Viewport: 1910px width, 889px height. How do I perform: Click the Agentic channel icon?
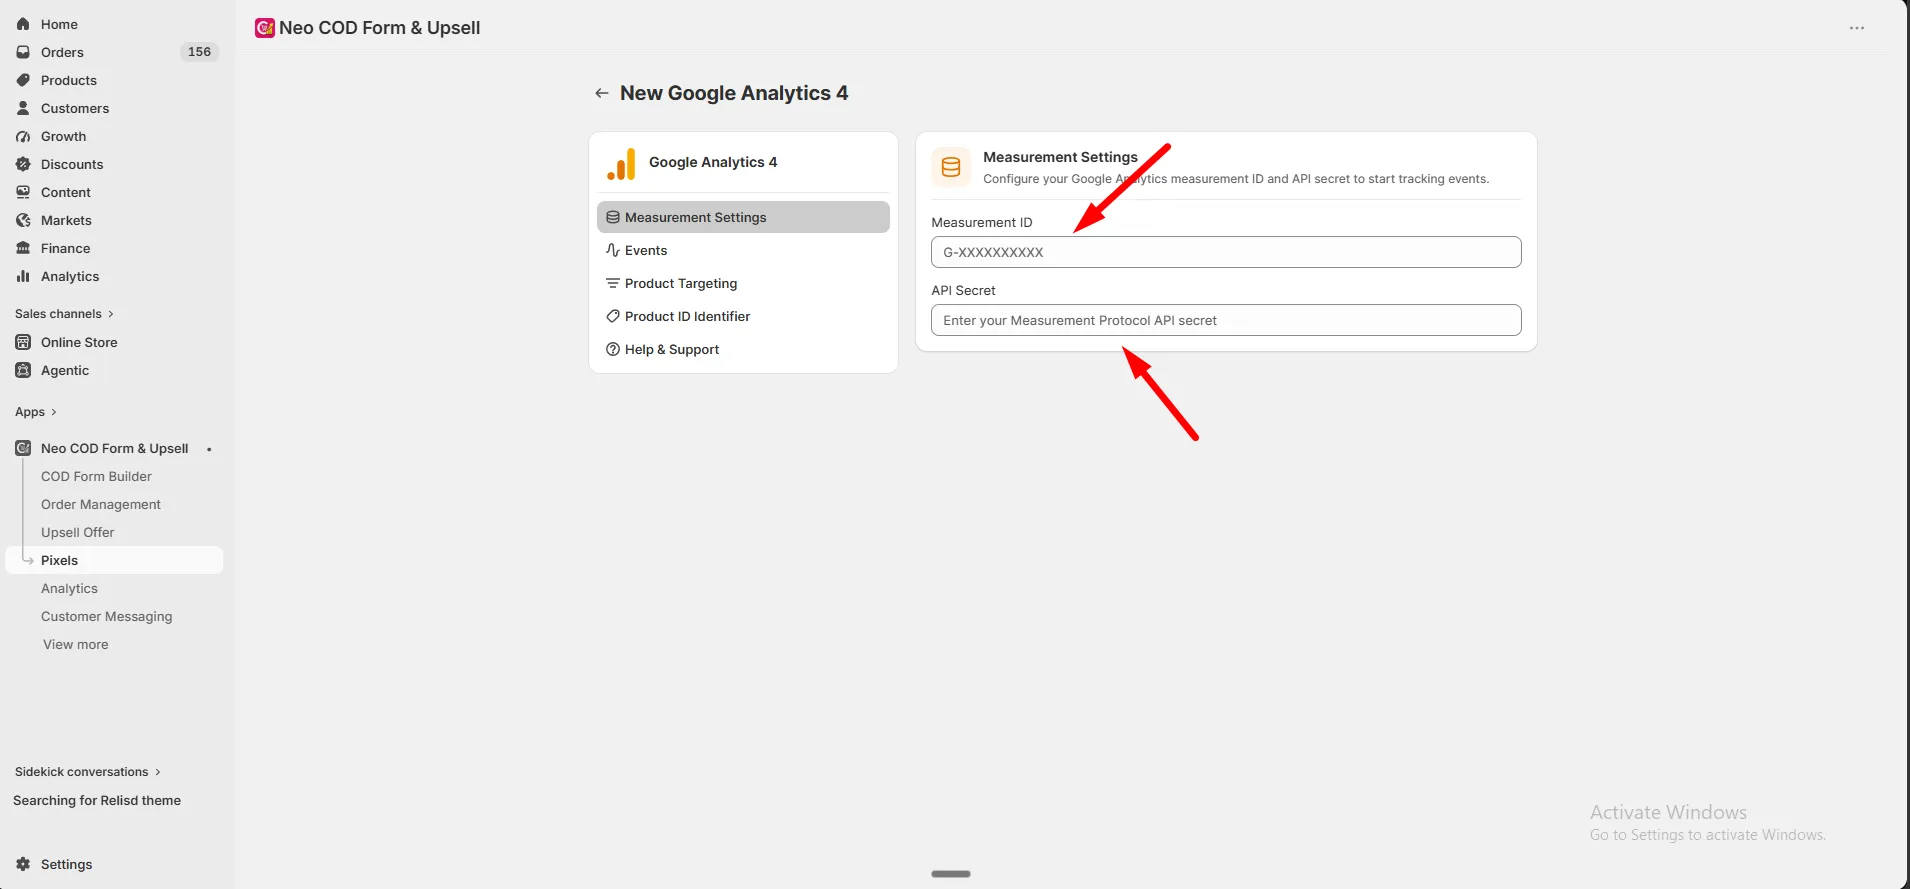[23, 370]
